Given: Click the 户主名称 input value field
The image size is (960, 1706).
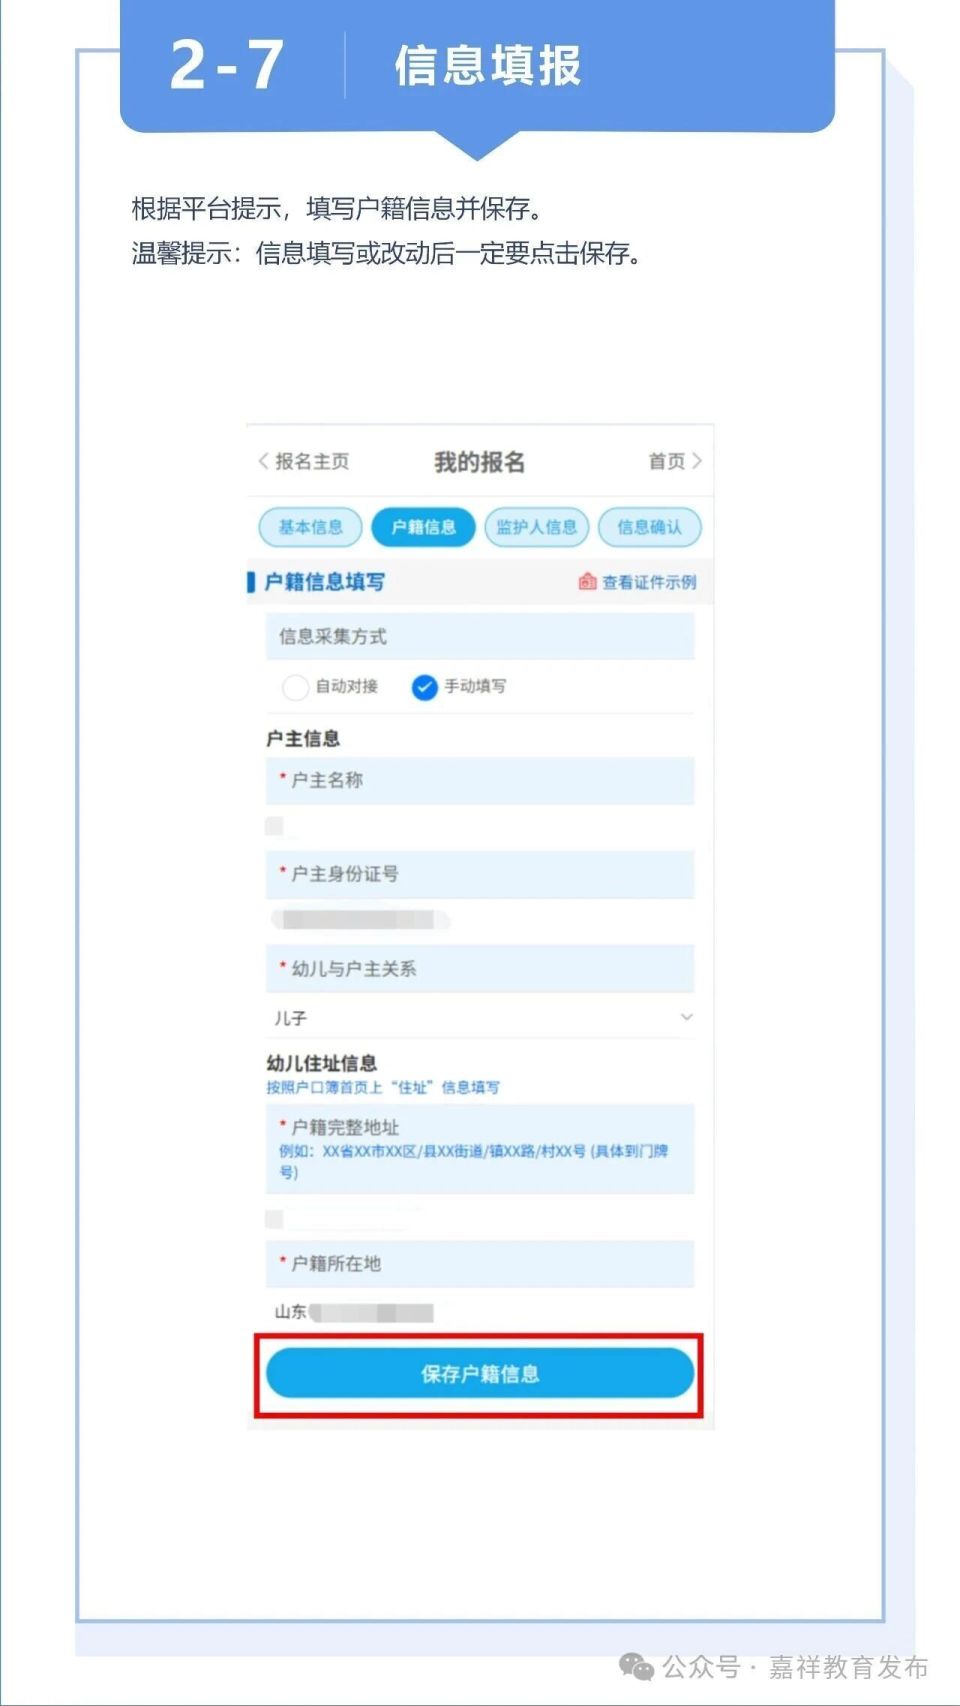Looking at the screenshot, I should pyautogui.click(x=480, y=826).
